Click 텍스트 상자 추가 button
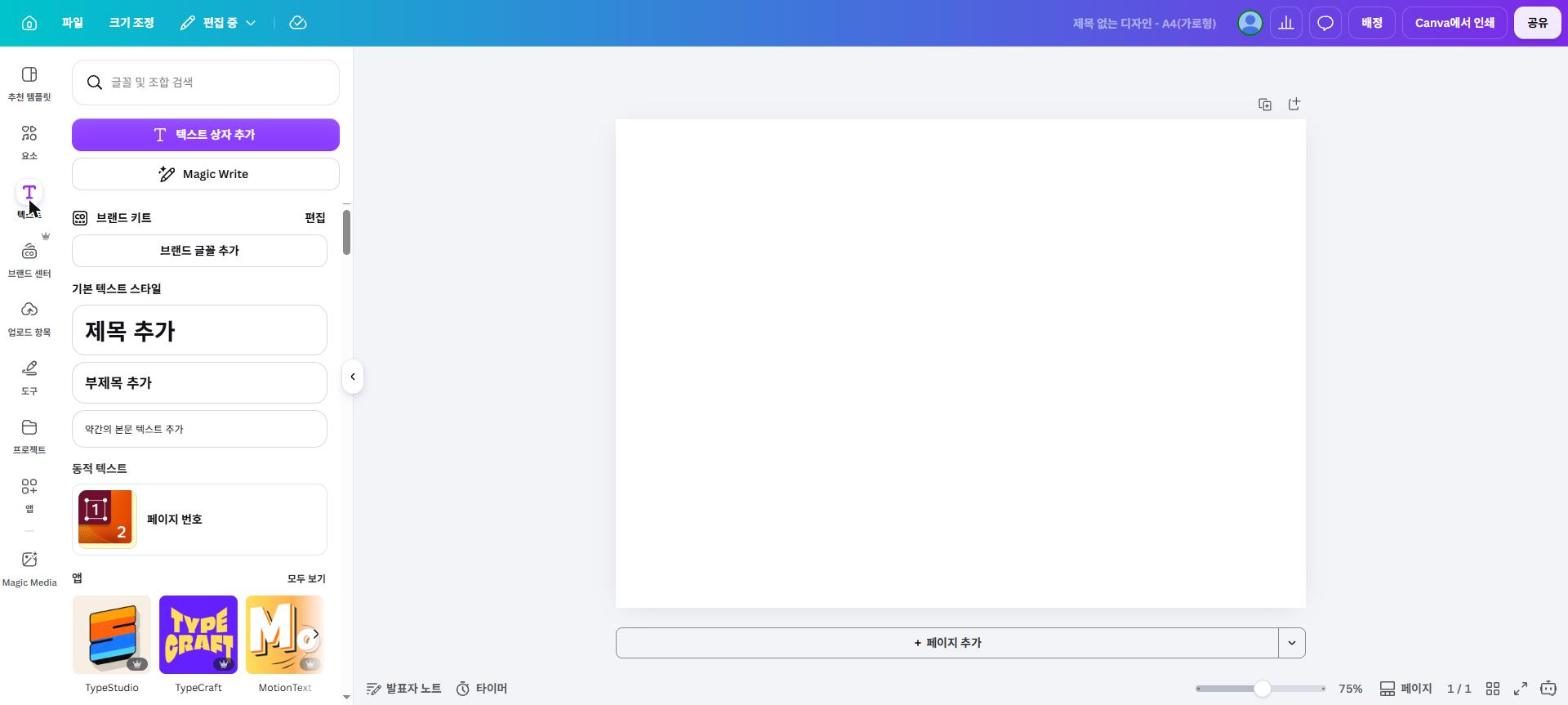 tap(206, 135)
